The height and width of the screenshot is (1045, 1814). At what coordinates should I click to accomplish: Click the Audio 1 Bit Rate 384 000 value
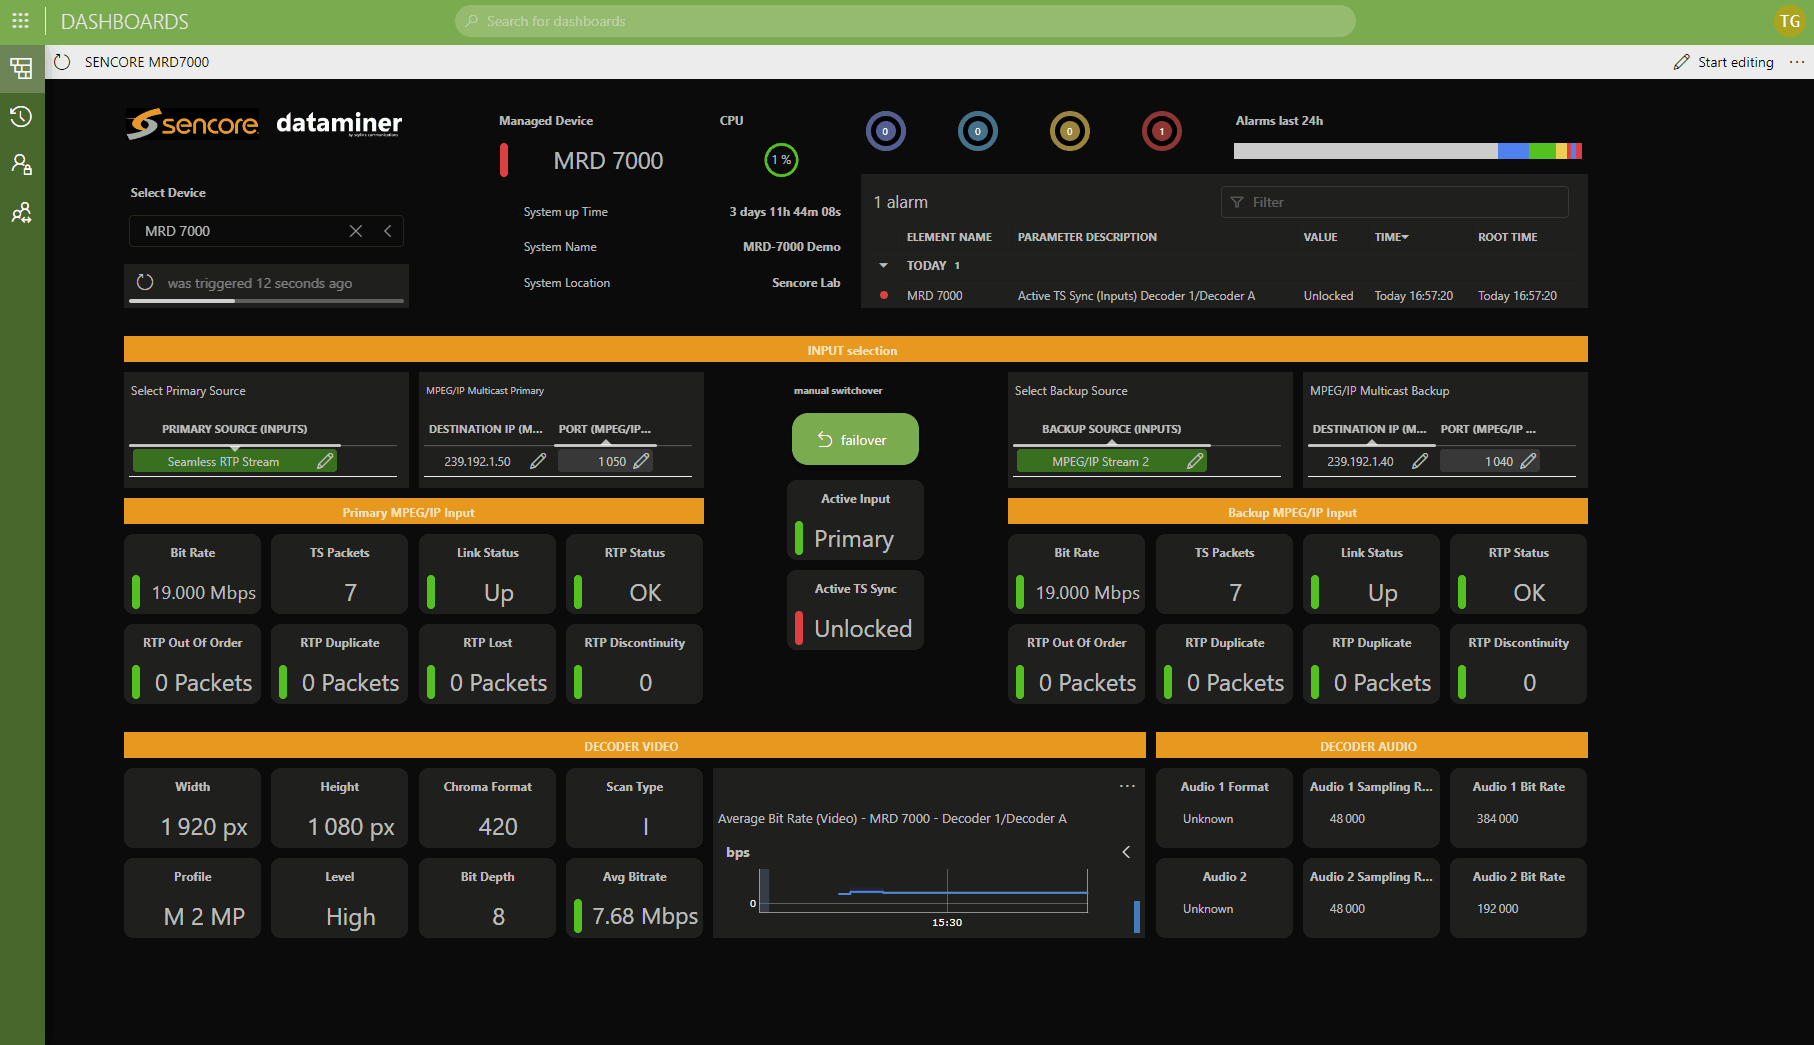pyautogui.click(x=1497, y=819)
